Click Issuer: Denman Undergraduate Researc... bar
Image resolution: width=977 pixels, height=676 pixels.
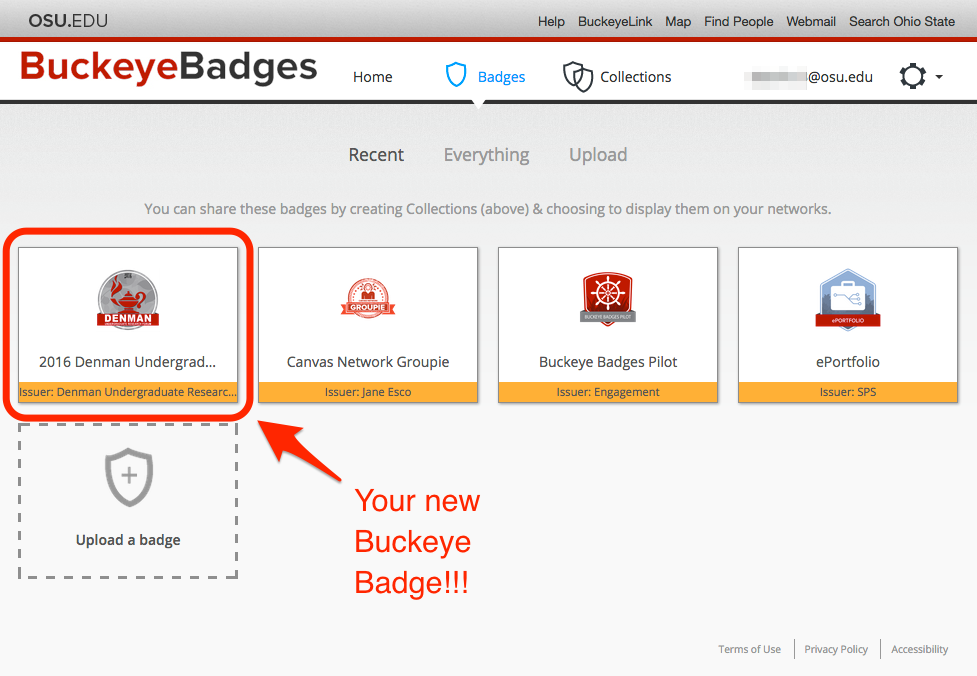[128, 392]
